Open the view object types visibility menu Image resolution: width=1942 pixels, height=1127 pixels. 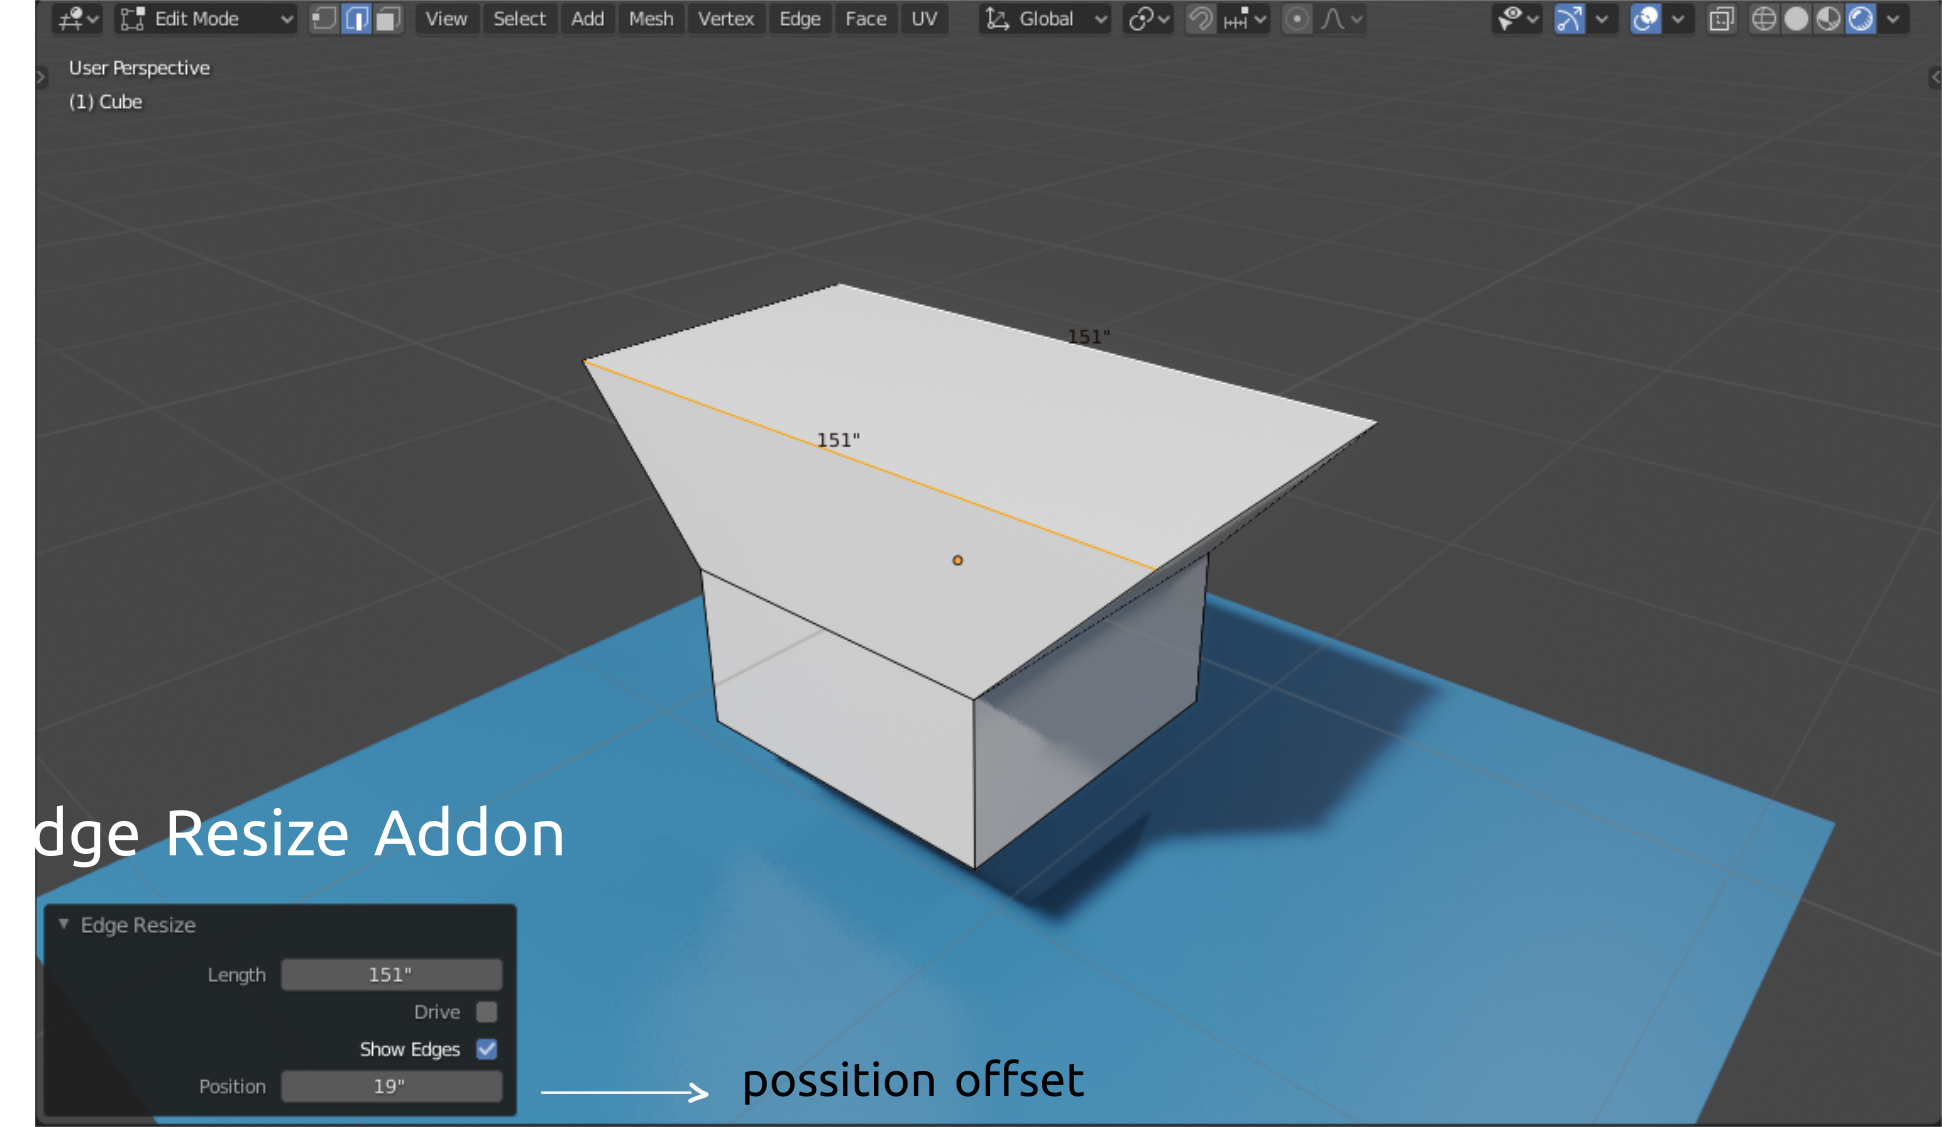coord(1517,19)
